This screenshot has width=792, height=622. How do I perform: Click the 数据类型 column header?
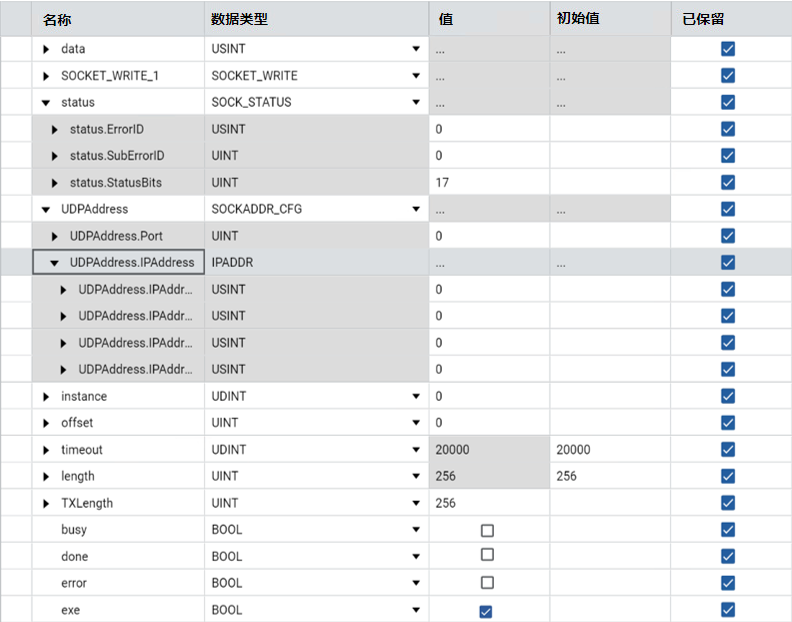239,19
